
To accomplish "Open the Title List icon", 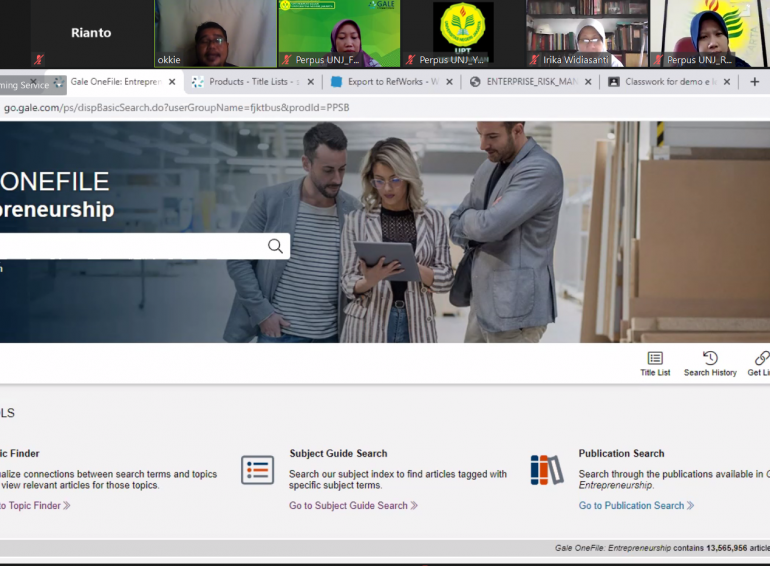I will point(655,358).
